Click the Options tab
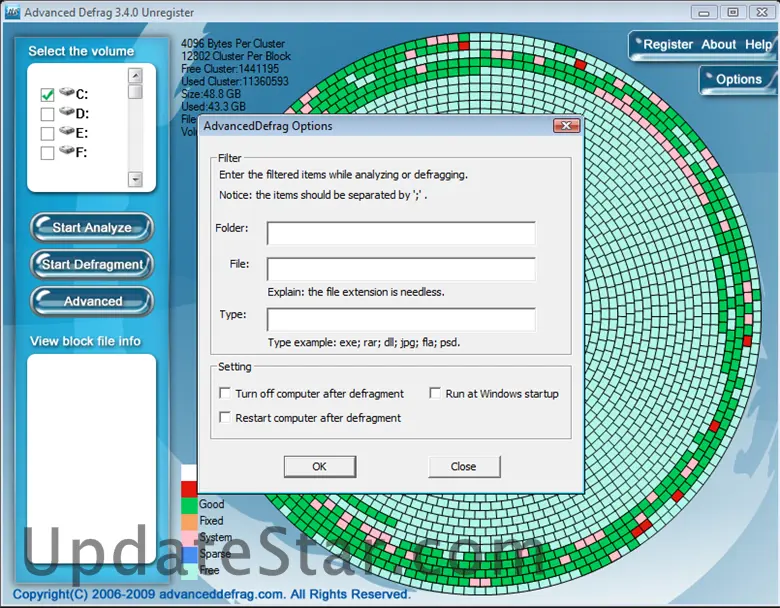Image resolution: width=780 pixels, height=608 pixels. [738, 80]
